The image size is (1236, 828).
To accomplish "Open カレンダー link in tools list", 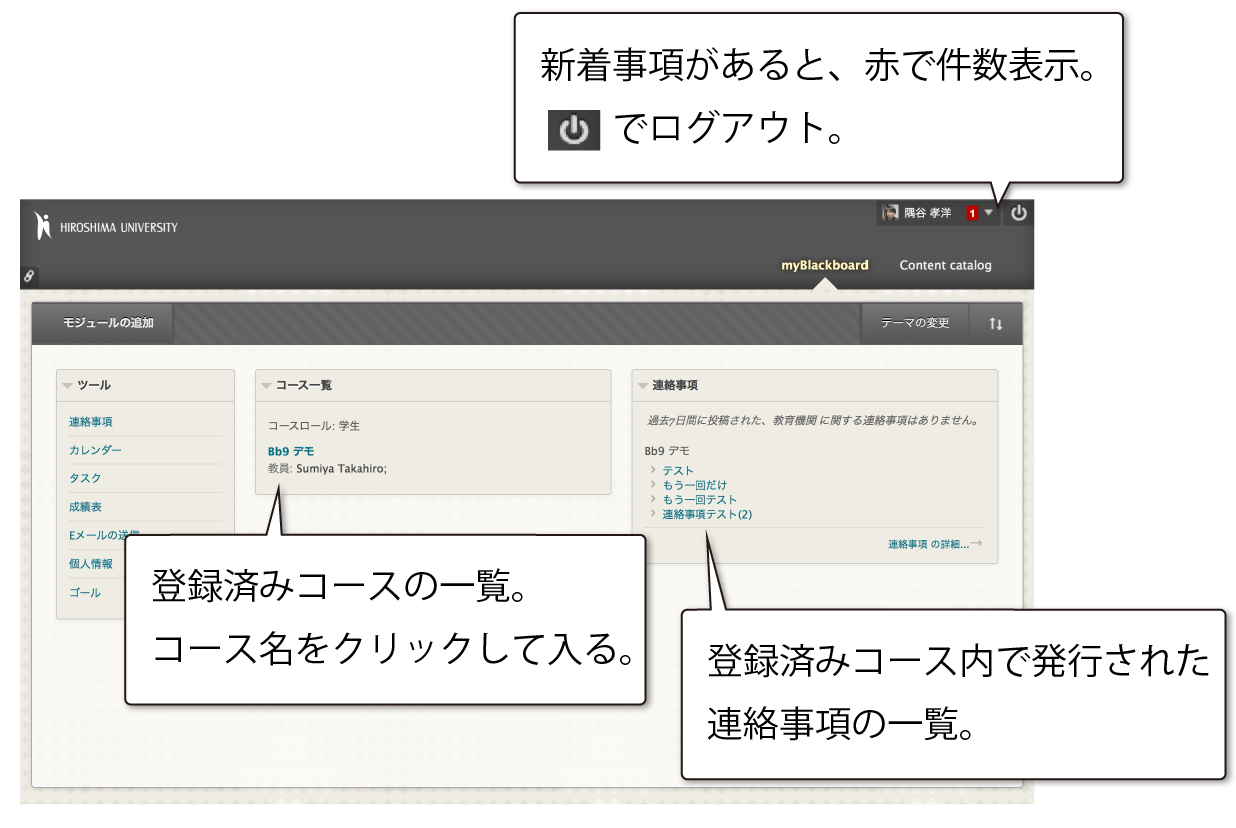I will tap(95, 451).
